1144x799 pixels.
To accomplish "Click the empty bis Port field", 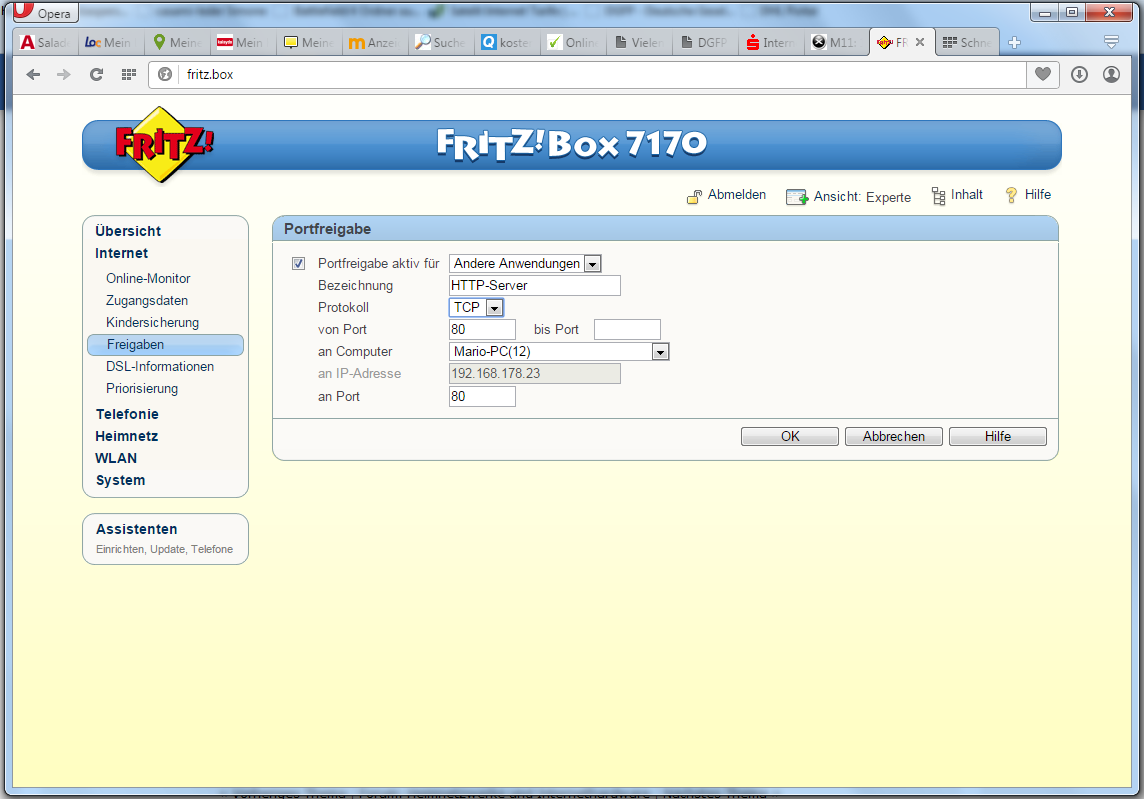I will coord(627,330).
